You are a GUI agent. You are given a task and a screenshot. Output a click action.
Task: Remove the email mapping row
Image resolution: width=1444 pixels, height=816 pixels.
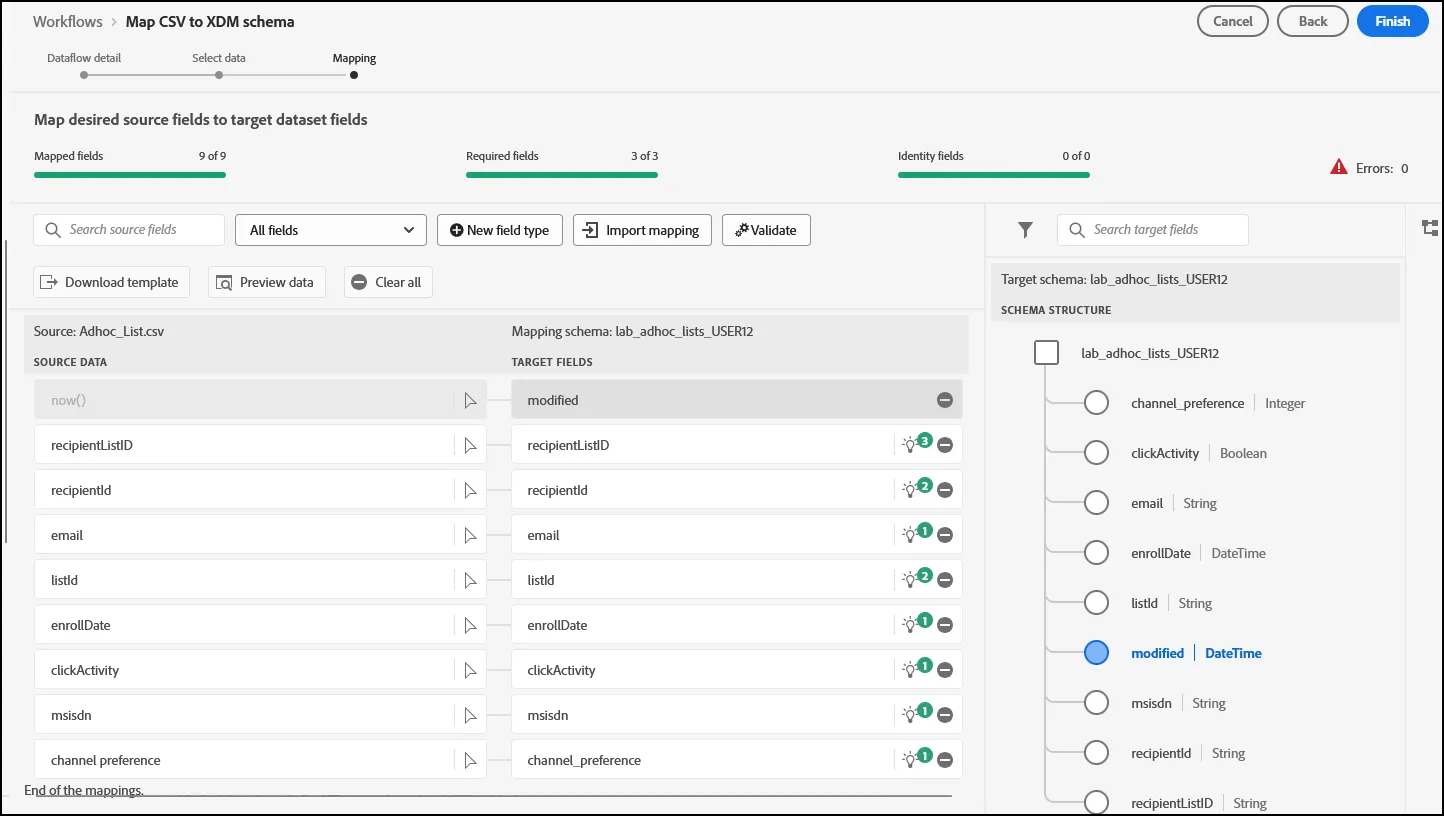945,535
